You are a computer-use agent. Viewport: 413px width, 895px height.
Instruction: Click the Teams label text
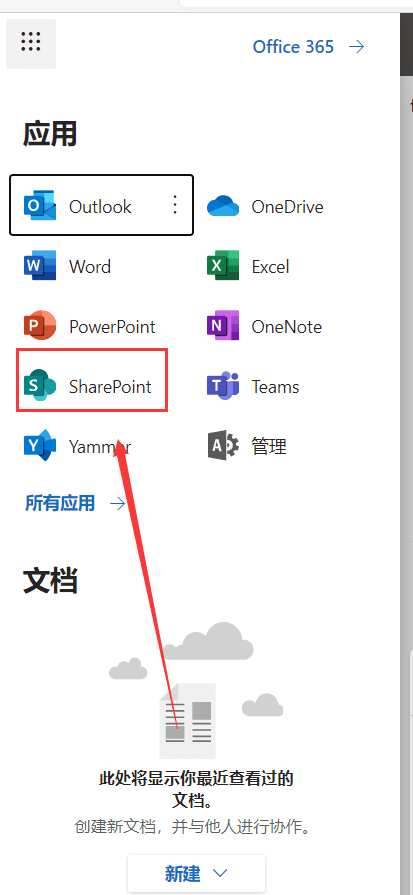pyautogui.click(x=276, y=386)
